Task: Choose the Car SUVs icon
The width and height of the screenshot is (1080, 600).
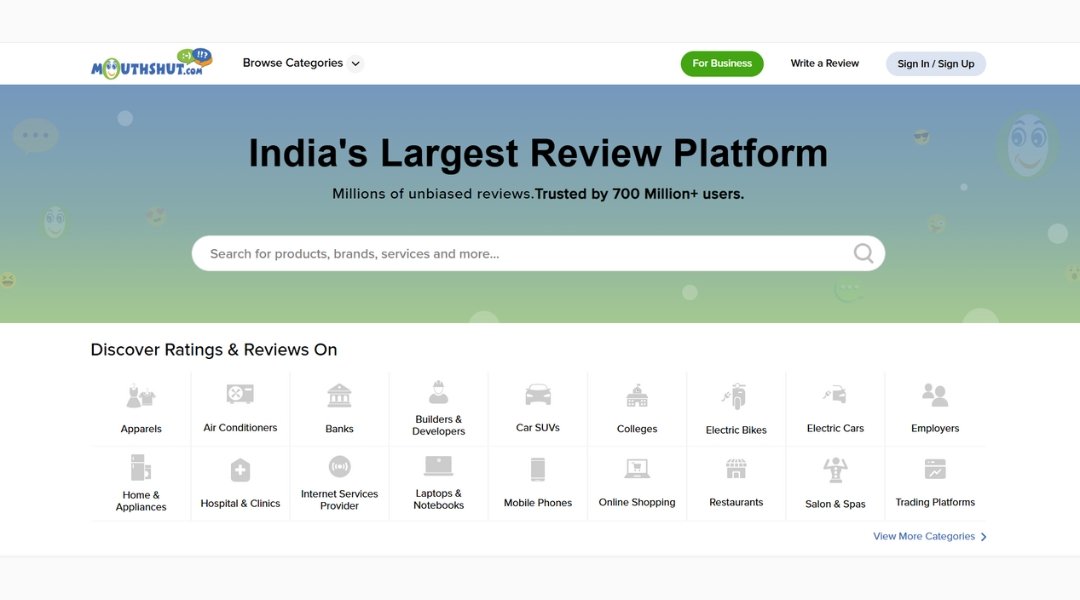Action: click(x=538, y=395)
